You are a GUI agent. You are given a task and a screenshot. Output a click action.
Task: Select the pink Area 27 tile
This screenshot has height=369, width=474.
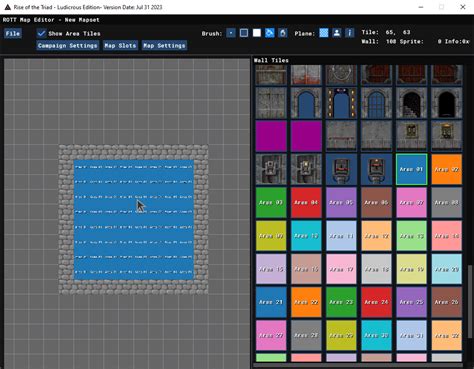(x=271, y=335)
